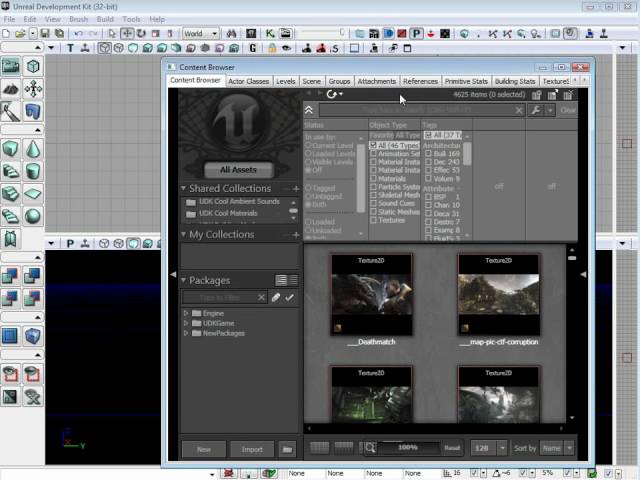Click the CSG deintersect icon

[33, 298]
